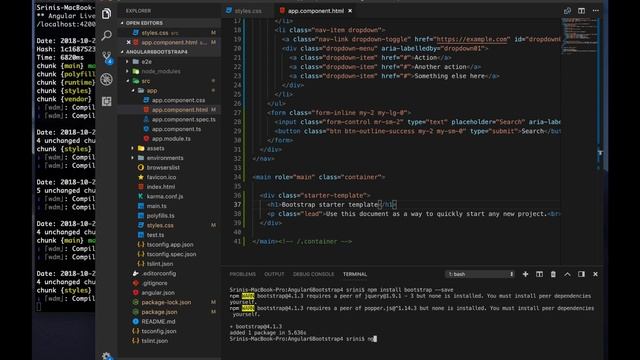This screenshot has height=360, width=640.
Task: Open the Search view icon
Action: (x=107, y=36)
